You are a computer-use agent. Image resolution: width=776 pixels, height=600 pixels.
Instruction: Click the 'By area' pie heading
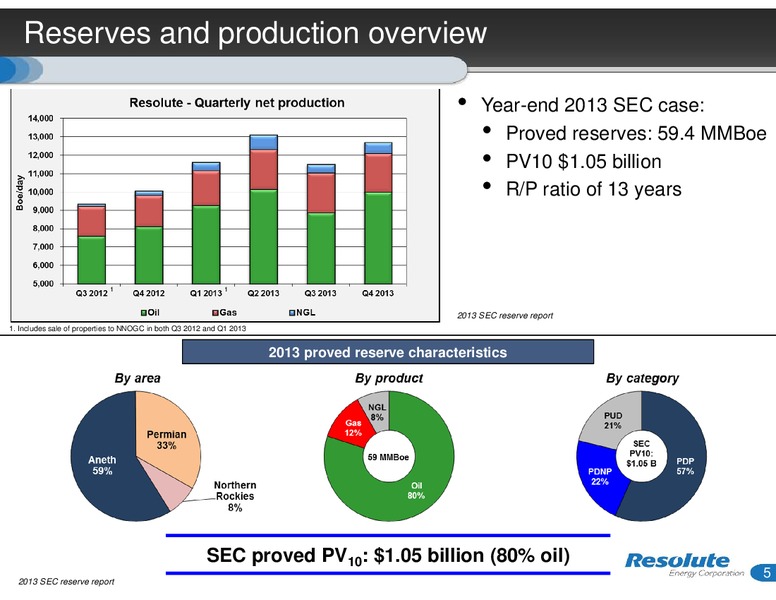[x=137, y=378]
